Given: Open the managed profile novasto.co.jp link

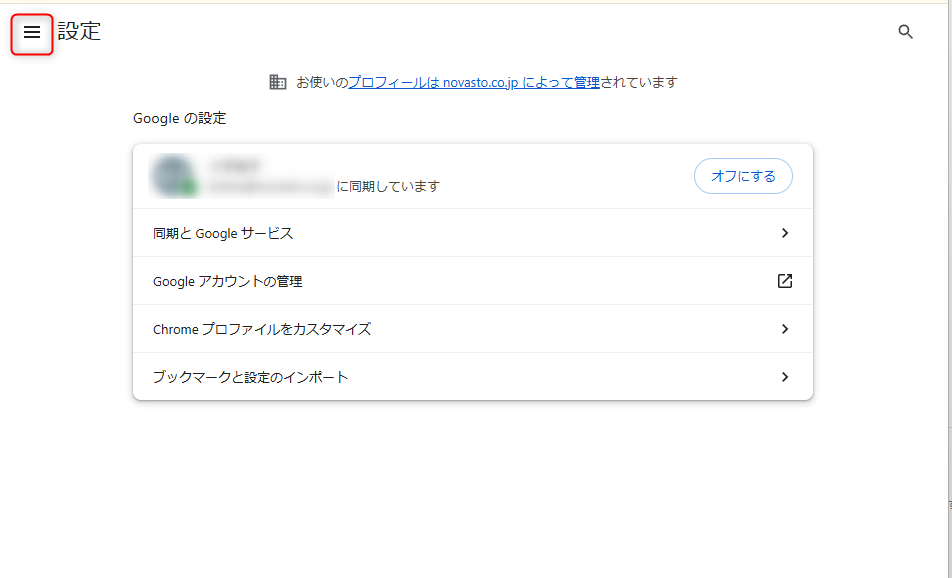Looking at the screenshot, I should point(474,82).
